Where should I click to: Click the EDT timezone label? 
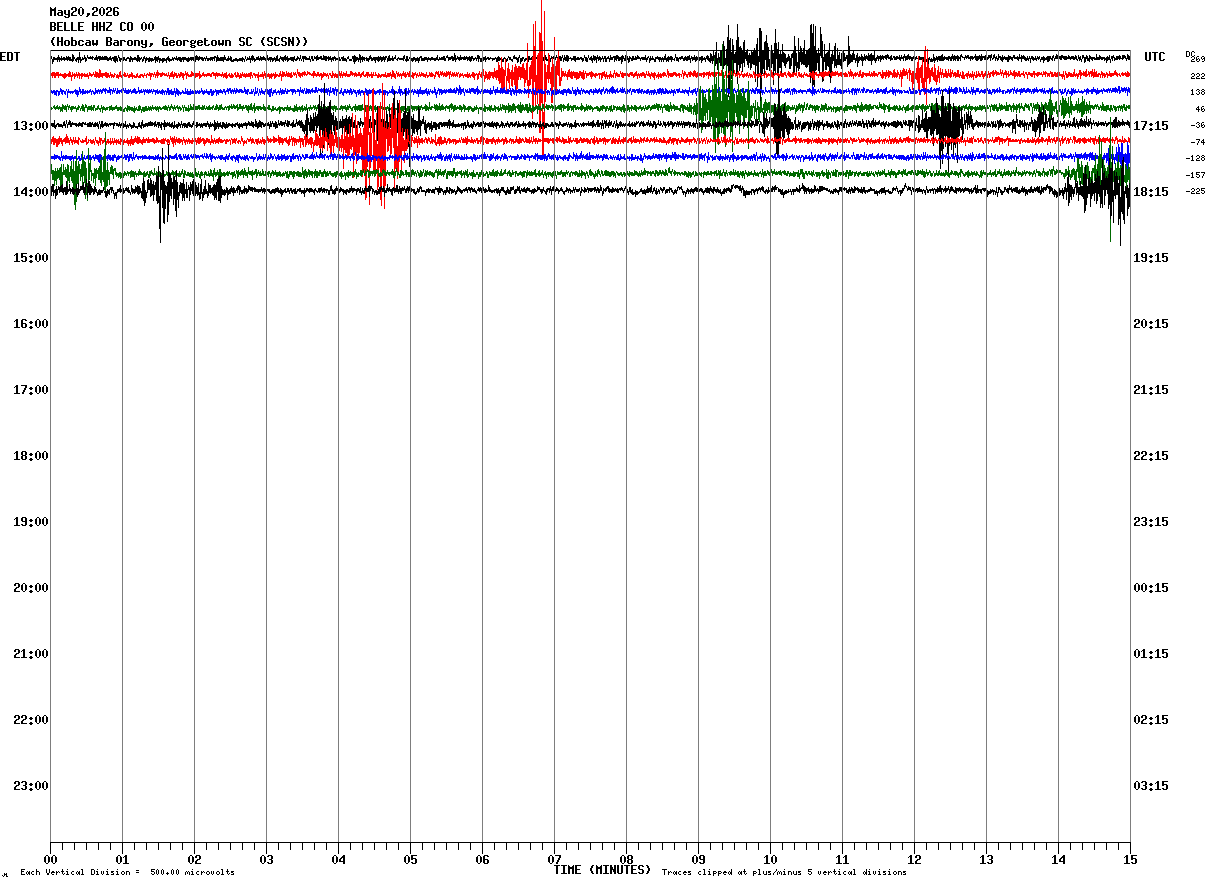pos(10,57)
